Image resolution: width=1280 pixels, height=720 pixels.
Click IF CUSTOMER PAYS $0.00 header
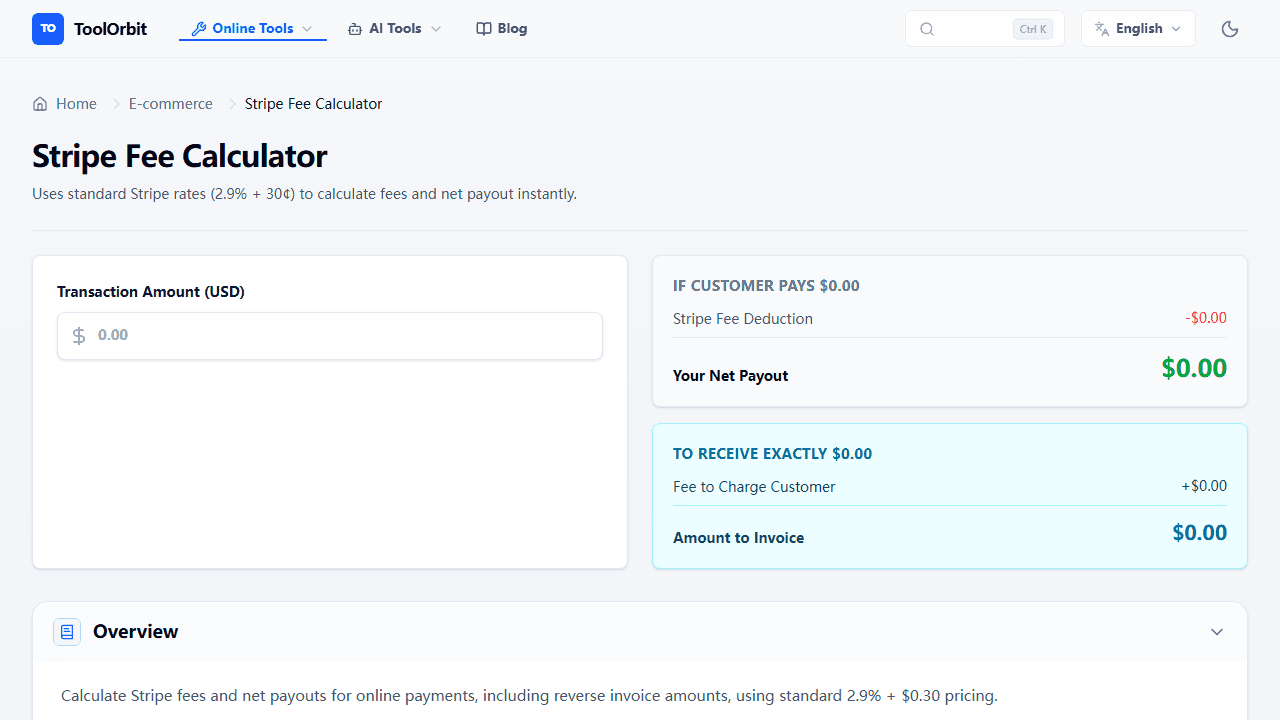tap(766, 286)
